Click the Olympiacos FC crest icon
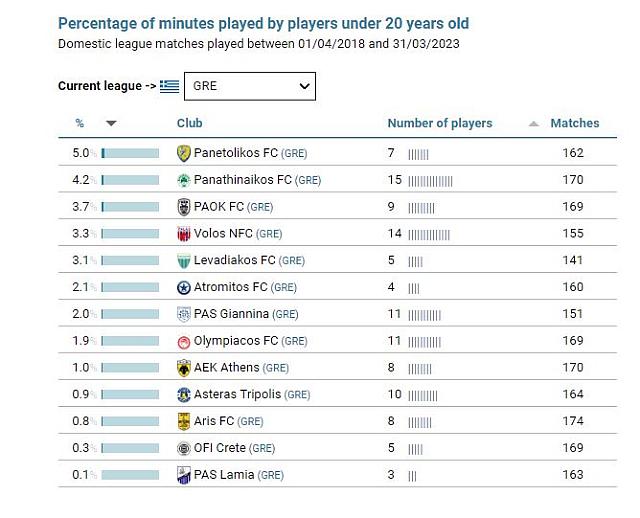 pyautogui.click(x=184, y=341)
